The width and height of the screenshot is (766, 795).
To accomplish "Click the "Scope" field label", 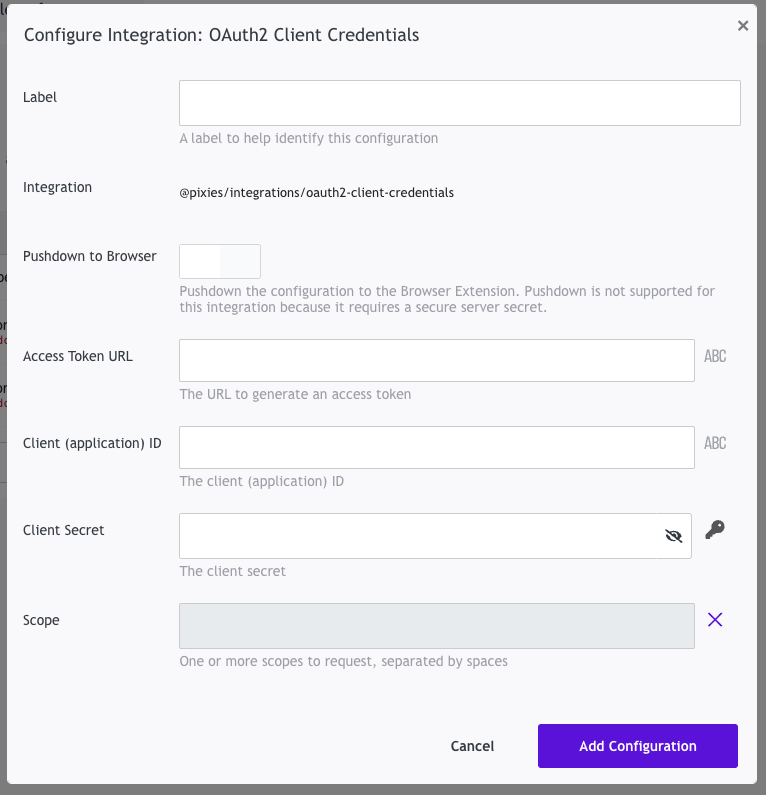I will [41, 620].
